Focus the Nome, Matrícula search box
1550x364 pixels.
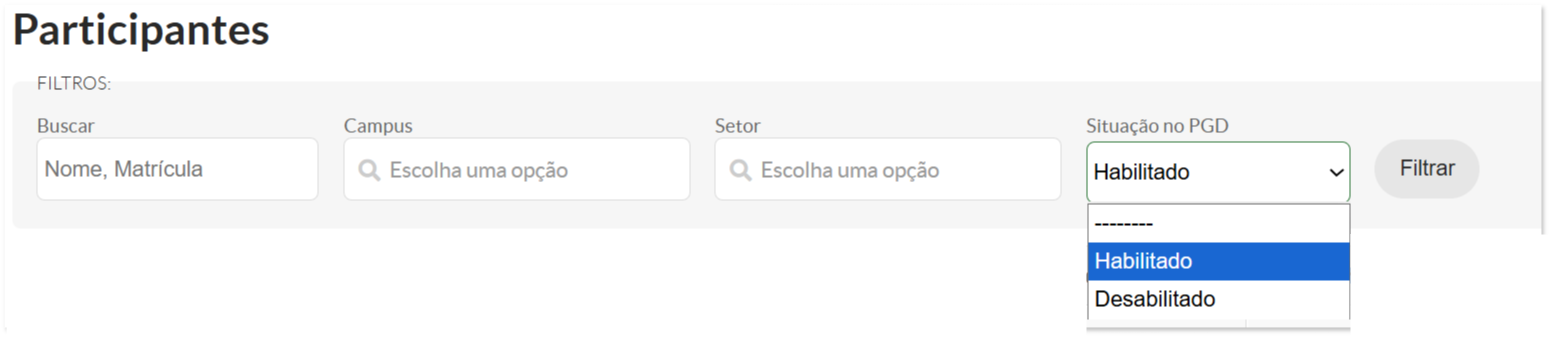[x=177, y=169]
